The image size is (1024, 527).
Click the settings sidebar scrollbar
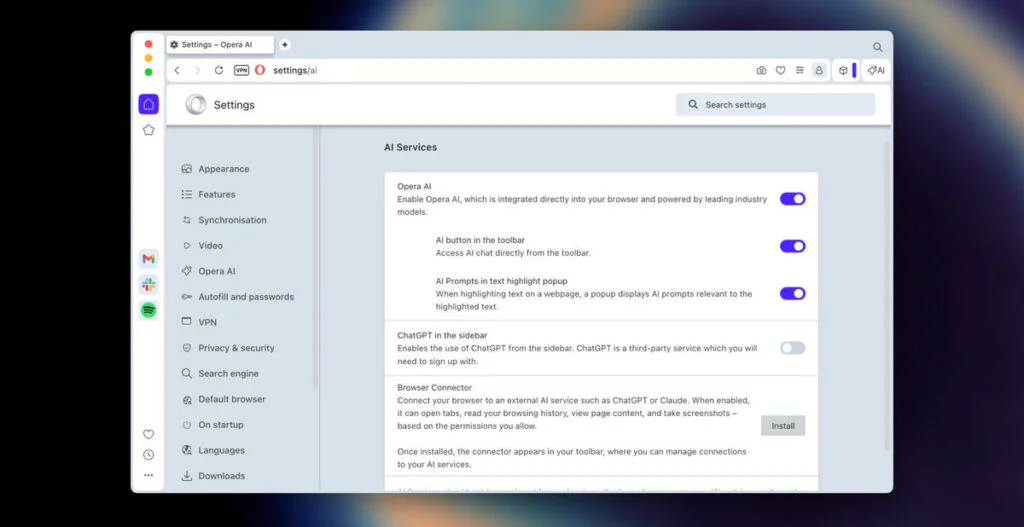[315, 258]
